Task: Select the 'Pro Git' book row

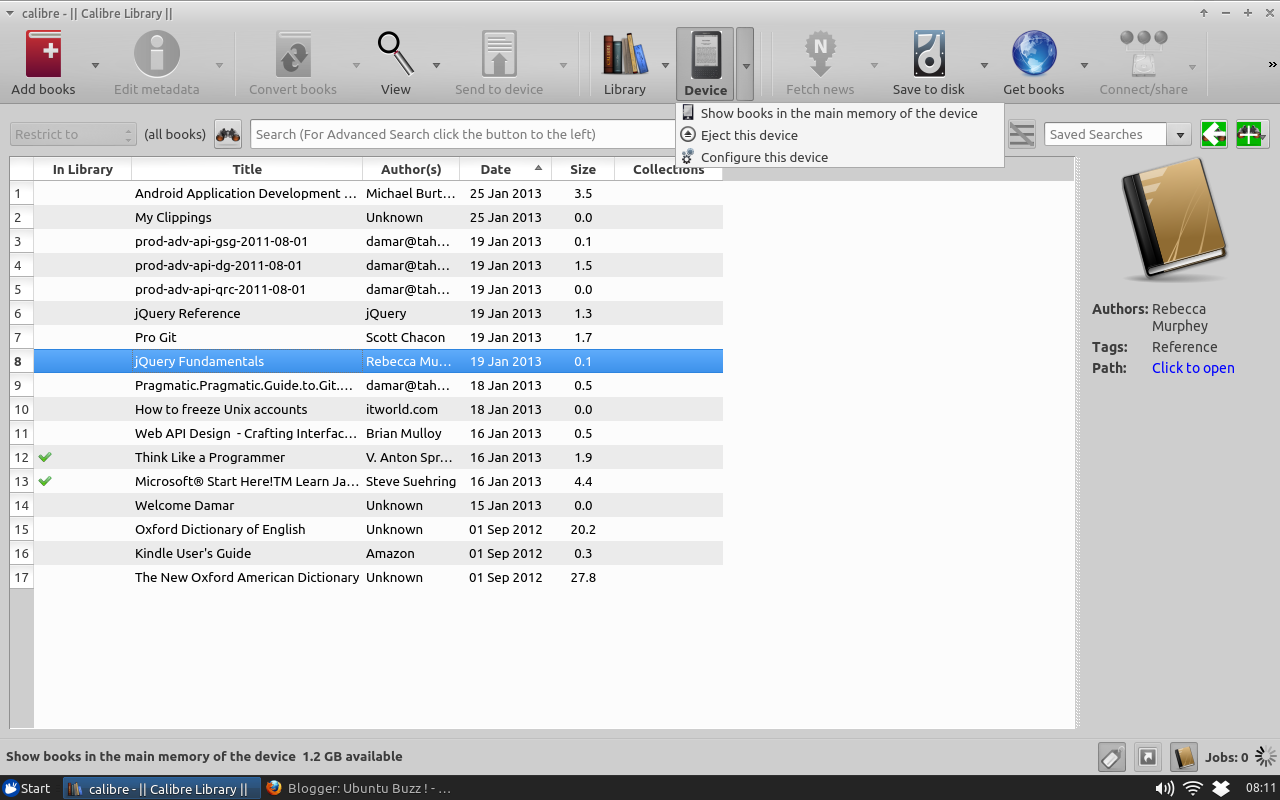Action: pos(378,337)
